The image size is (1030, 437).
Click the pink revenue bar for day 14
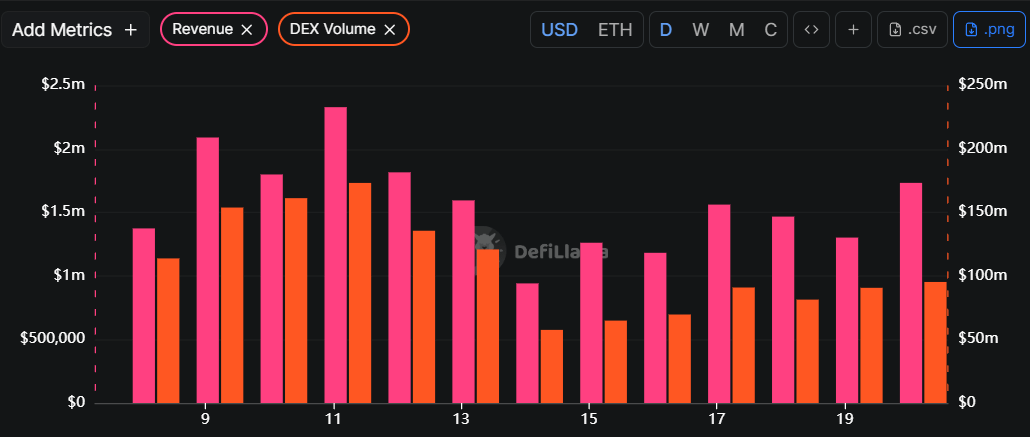527,343
